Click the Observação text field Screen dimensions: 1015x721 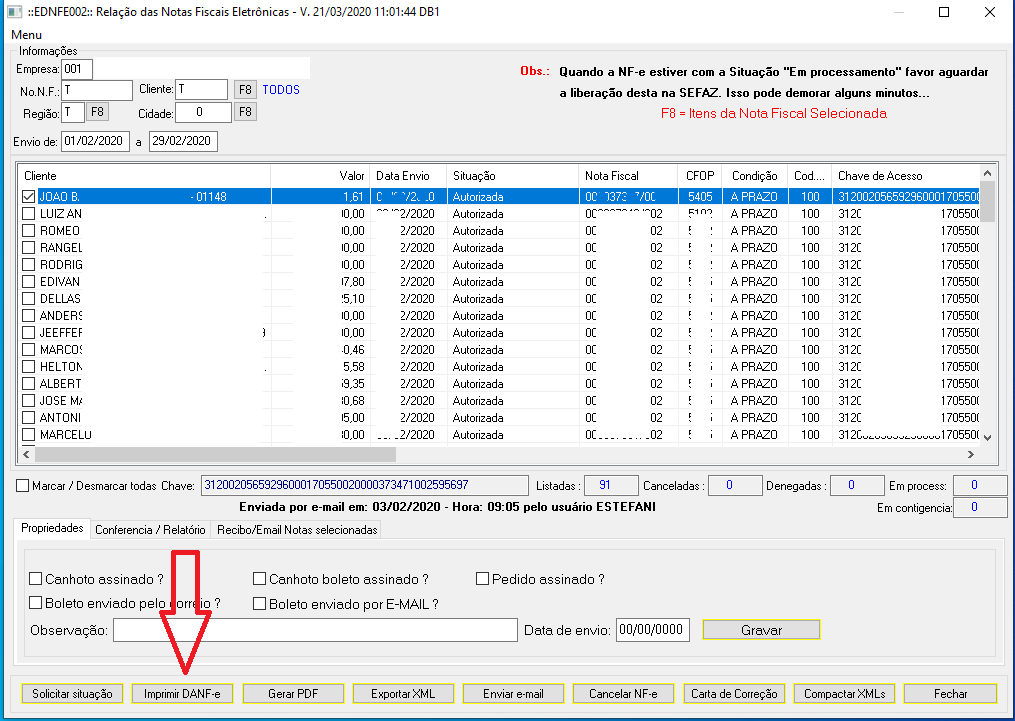(x=315, y=630)
